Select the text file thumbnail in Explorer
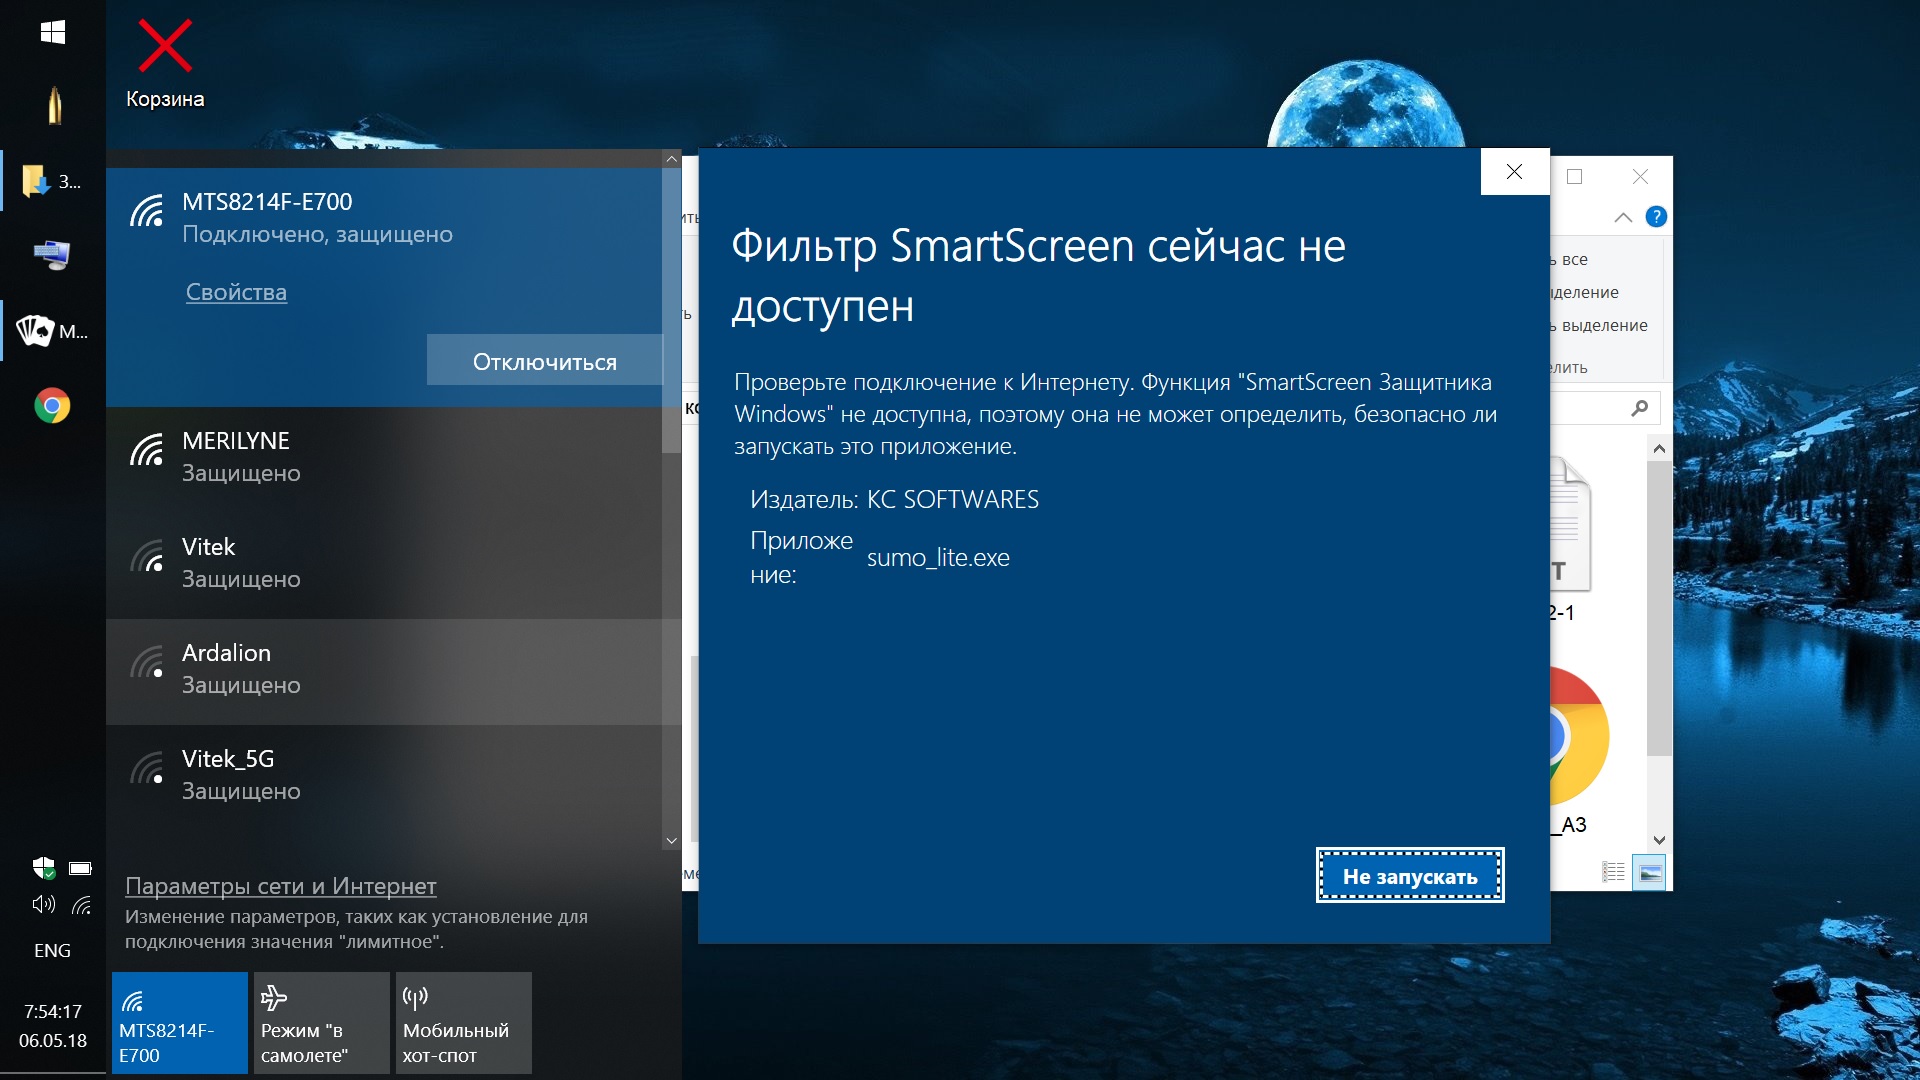 click(1569, 525)
